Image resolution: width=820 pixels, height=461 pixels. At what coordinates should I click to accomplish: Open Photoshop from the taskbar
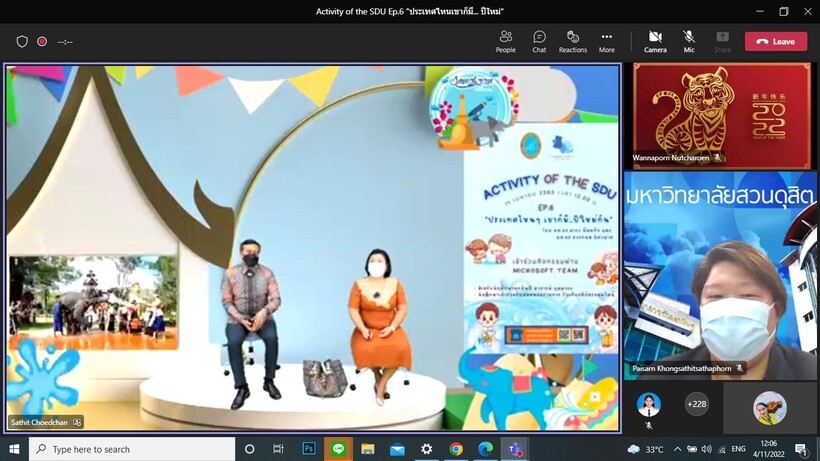point(309,450)
